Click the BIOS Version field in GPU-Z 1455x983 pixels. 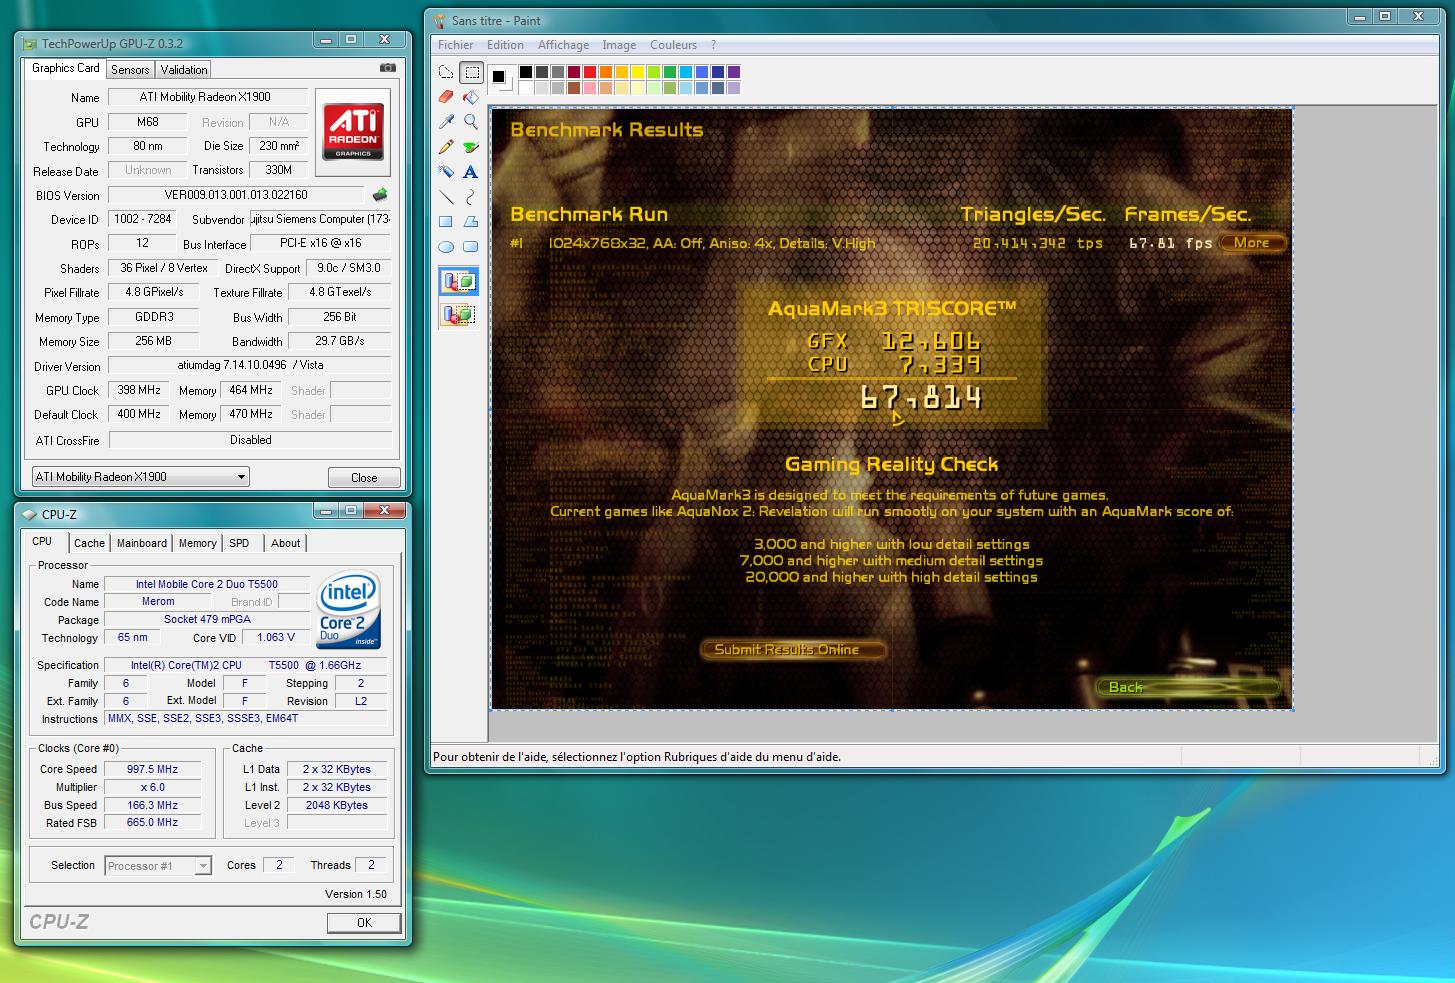[236, 195]
